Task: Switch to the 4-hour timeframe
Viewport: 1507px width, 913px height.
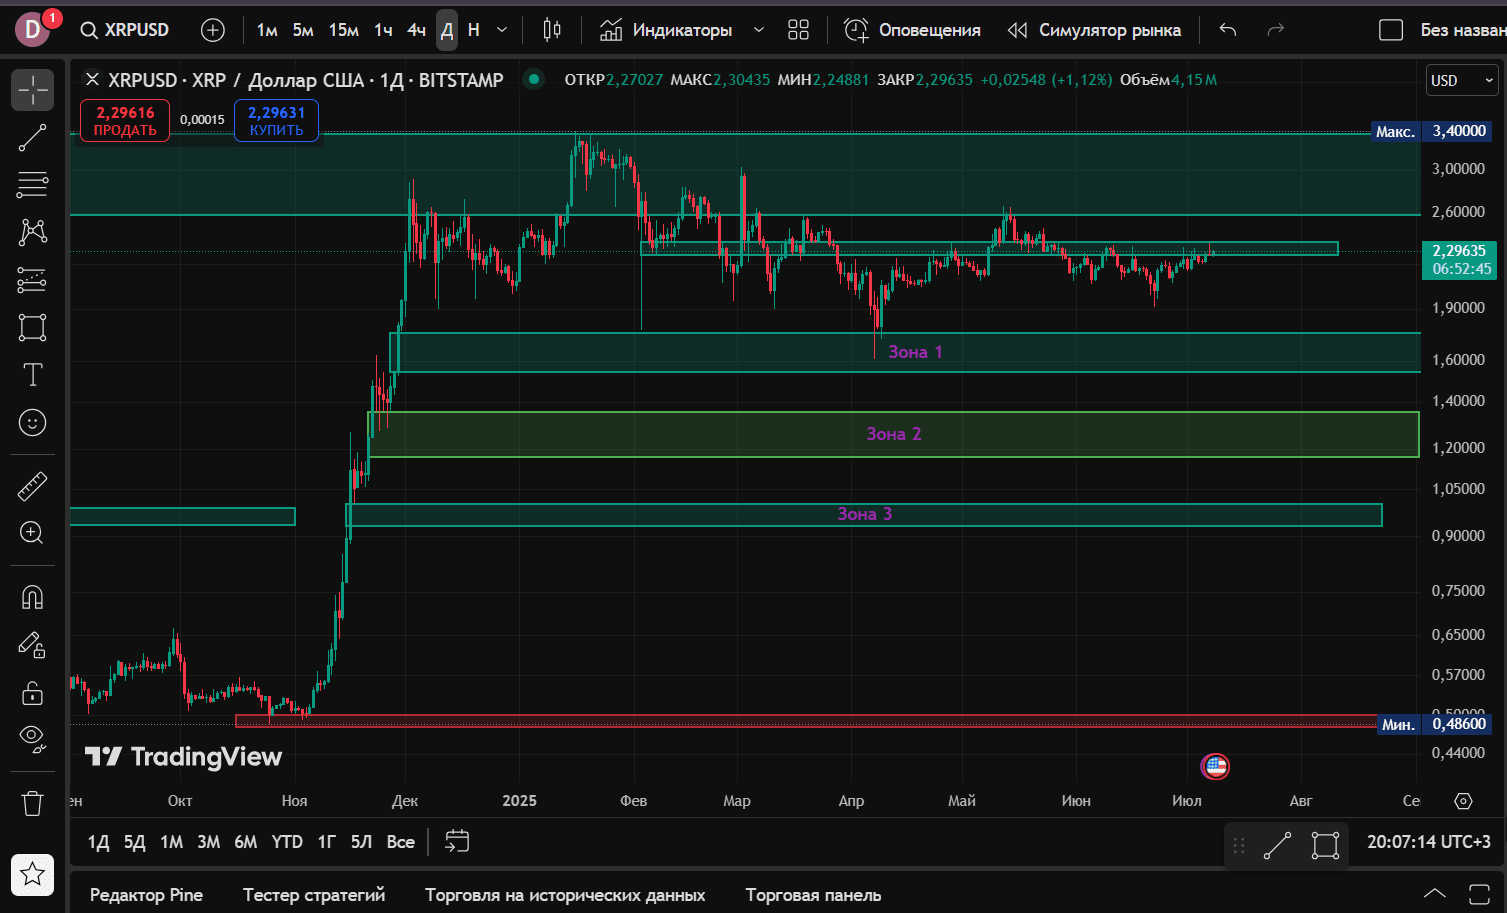Action: [417, 30]
